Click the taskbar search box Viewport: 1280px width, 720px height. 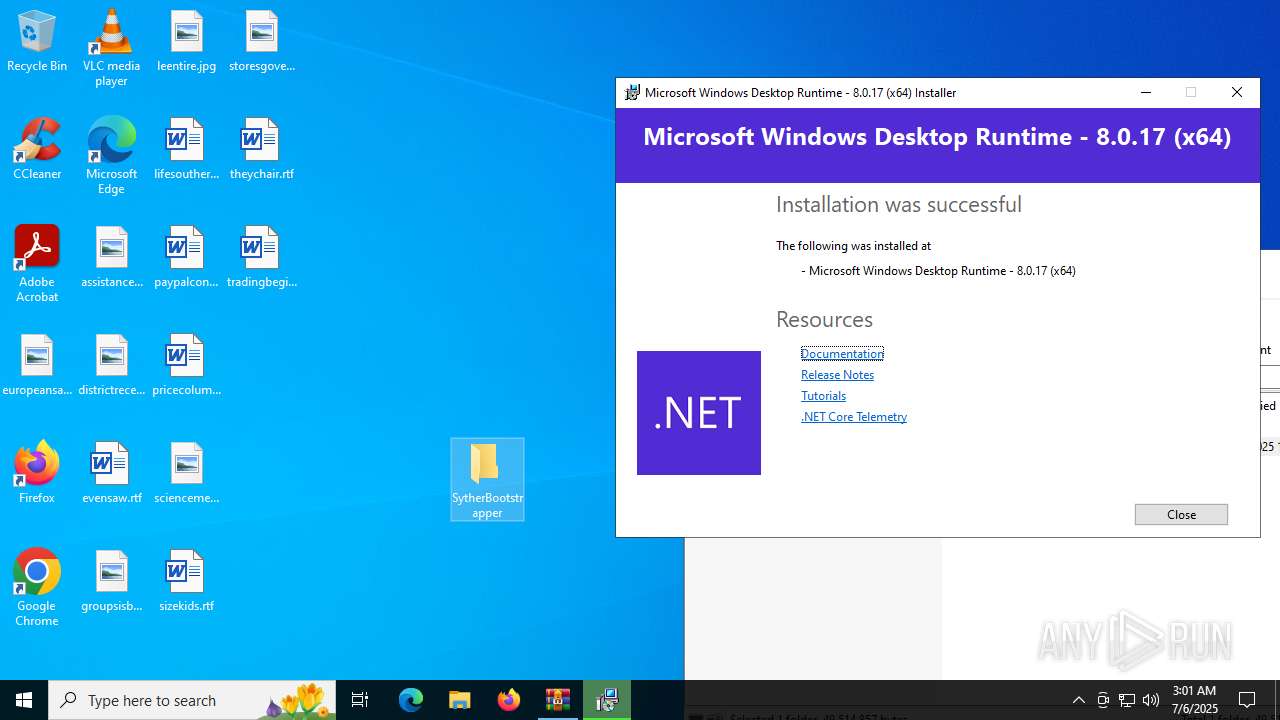tap(193, 700)
